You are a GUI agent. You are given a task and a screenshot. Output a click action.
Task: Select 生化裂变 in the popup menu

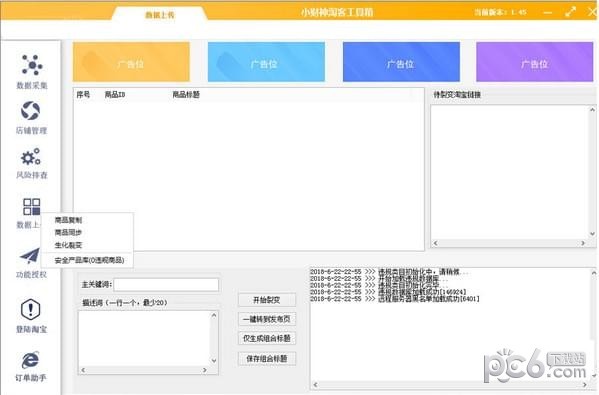68,245
